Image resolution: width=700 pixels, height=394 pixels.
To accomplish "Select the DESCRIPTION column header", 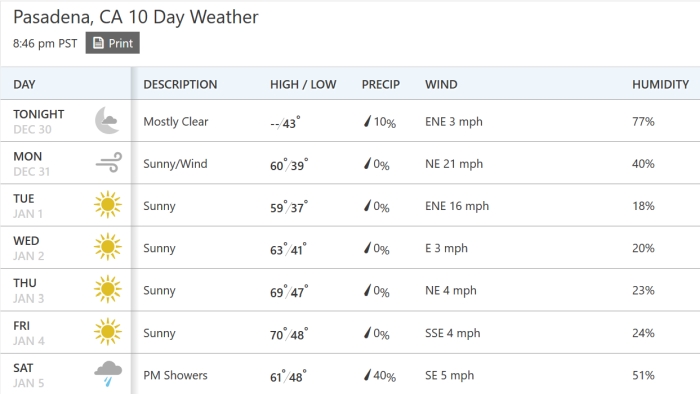I will 180,84.
